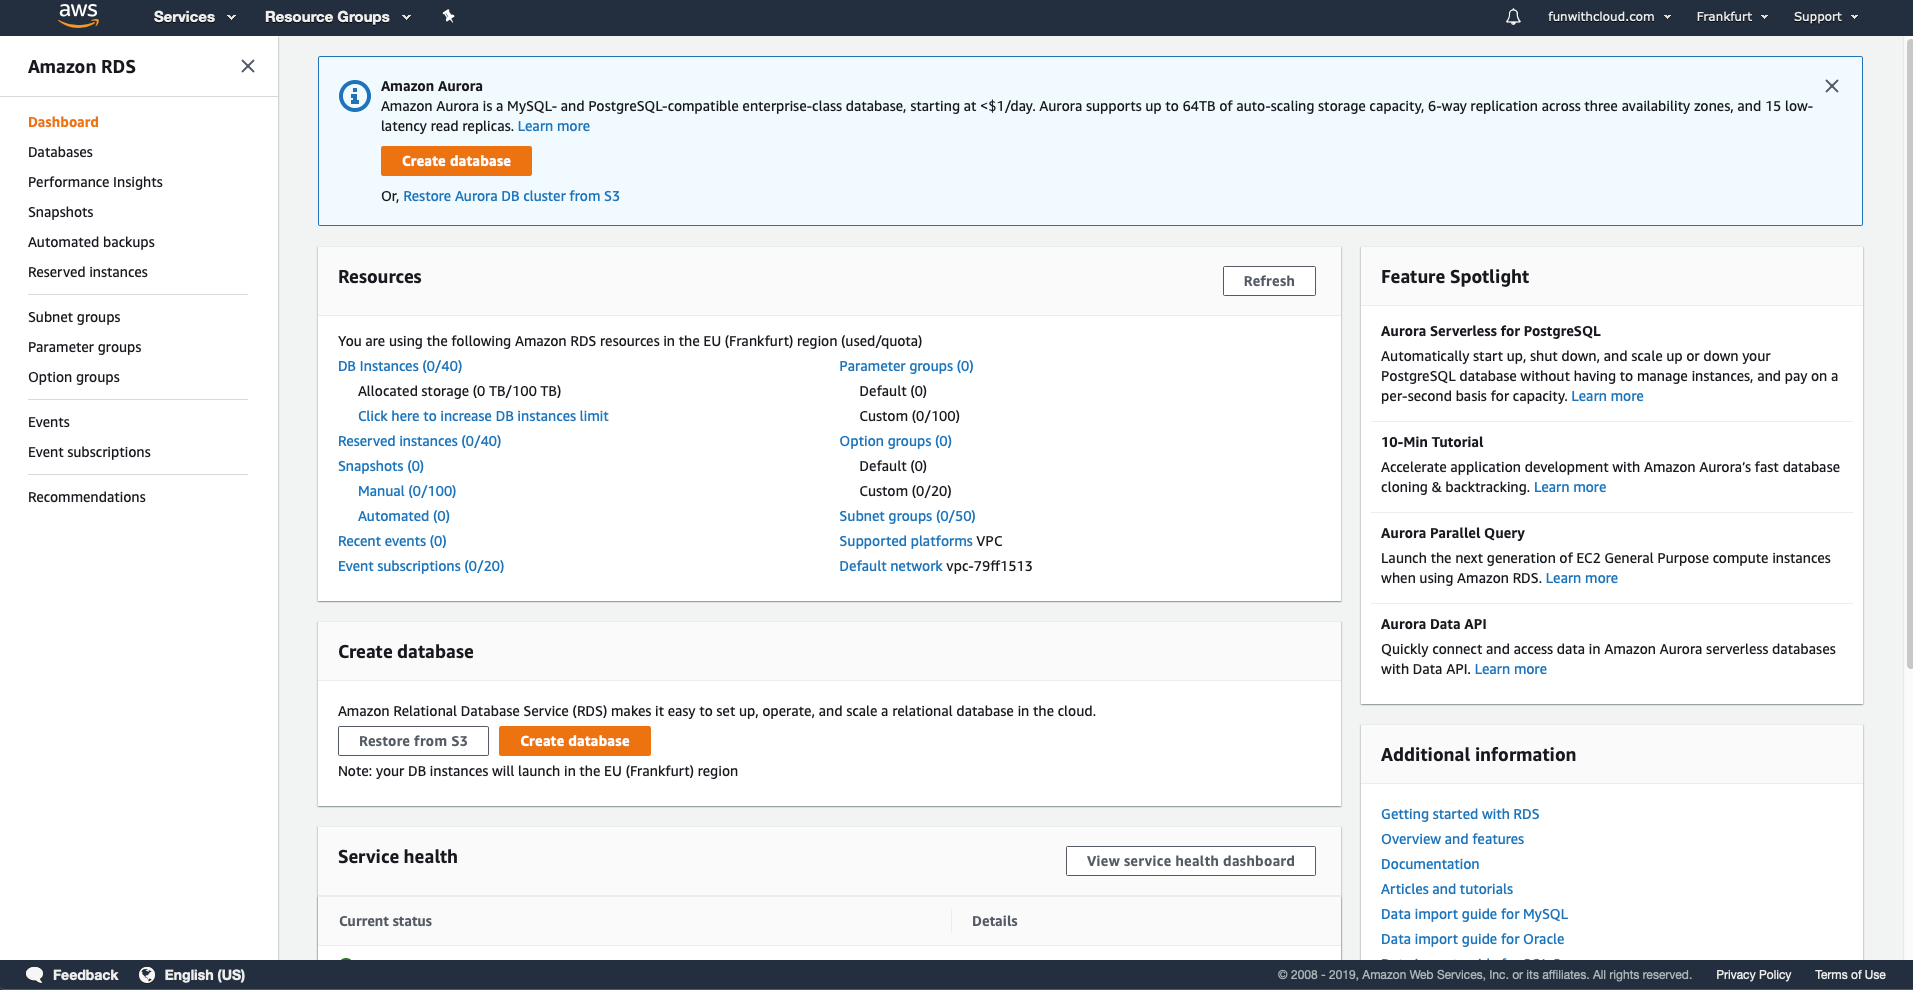This screenshot has width=1913, height=990.
Task: Open Documentation link
Action: pyautogui.click(x=1430, y=864)
